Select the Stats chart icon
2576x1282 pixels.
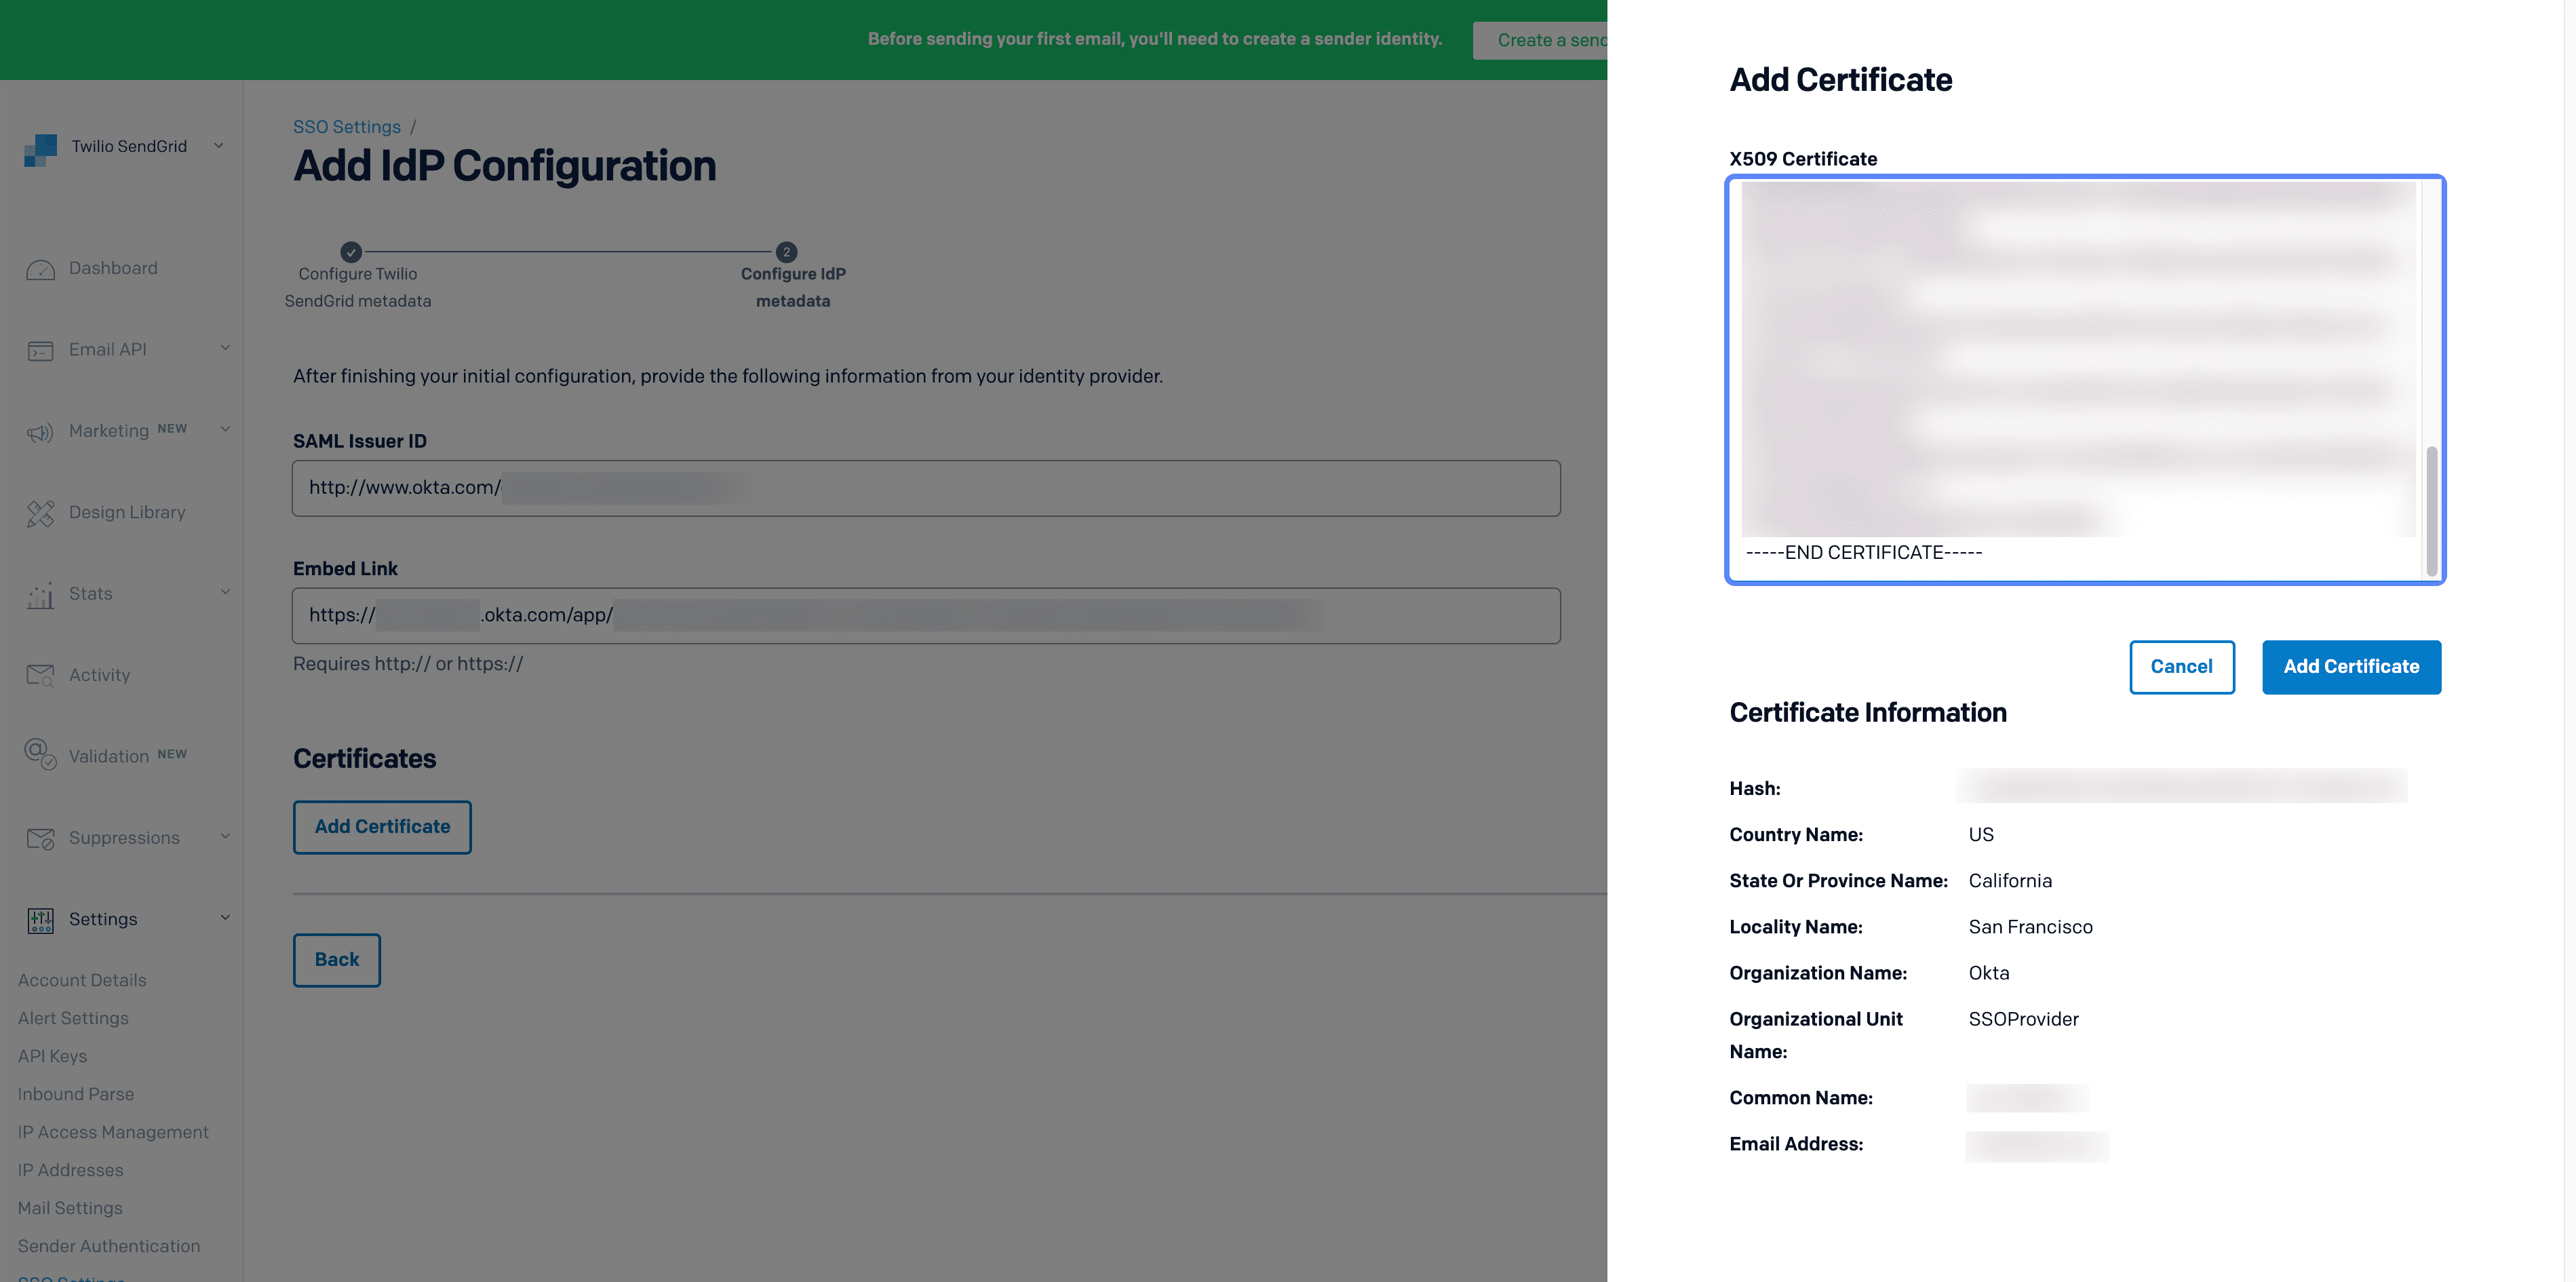tap(40, 594)
